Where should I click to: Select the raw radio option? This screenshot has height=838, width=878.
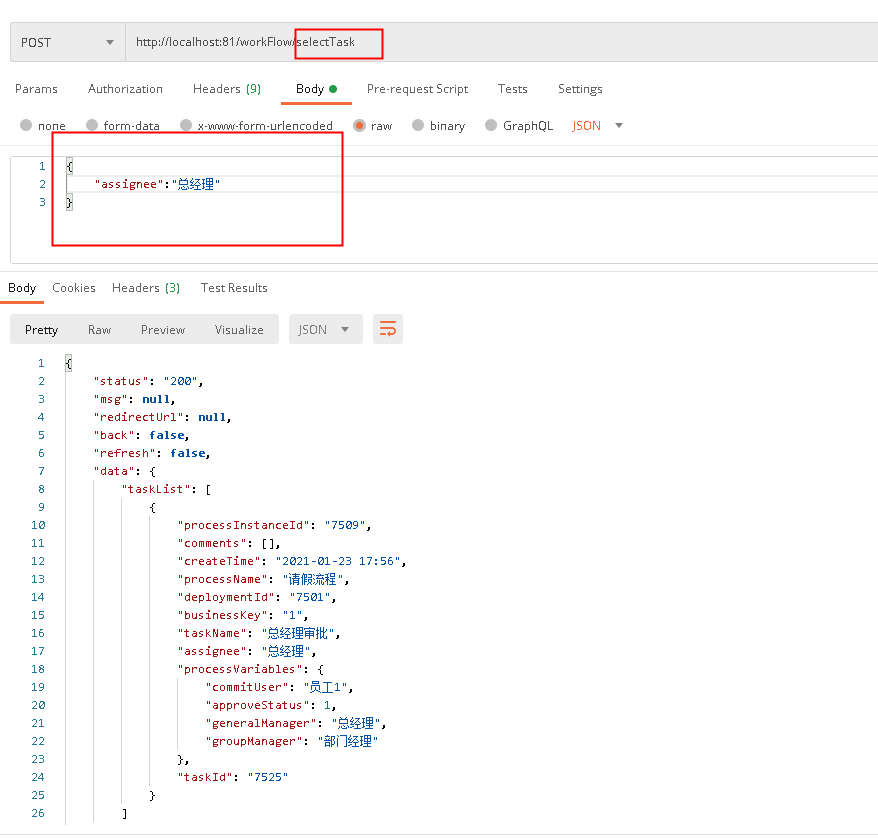pyautogui.click(x=359, y=125)
